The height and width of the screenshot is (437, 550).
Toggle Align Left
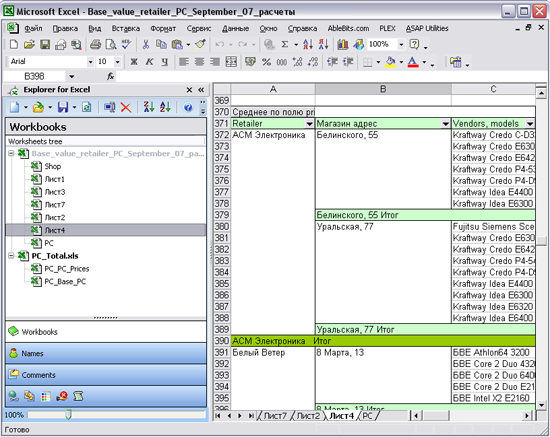pos(184,62)
